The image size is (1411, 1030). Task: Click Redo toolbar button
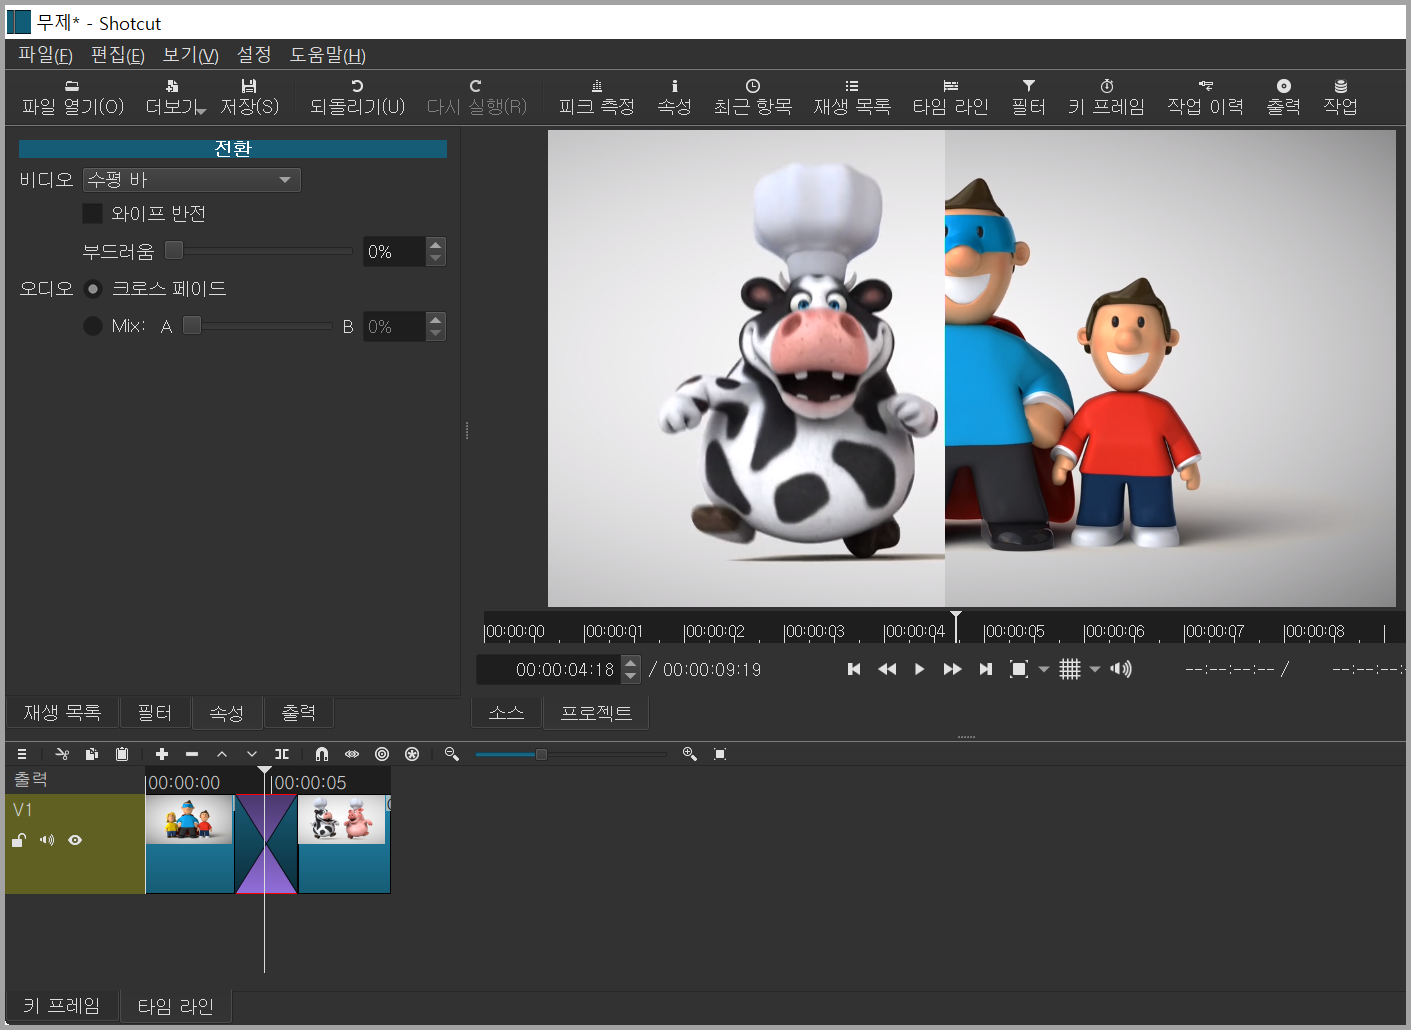476,97
